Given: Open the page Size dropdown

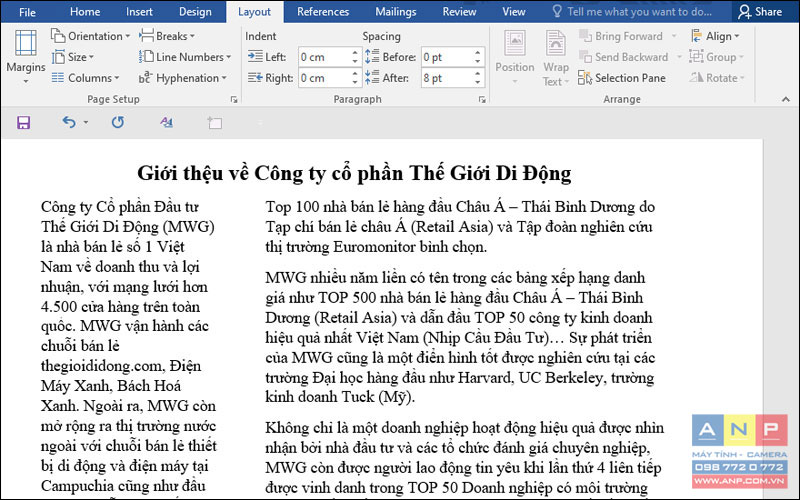Looking at the screenshot, I should pyautogui.click(x=73, y=57).
